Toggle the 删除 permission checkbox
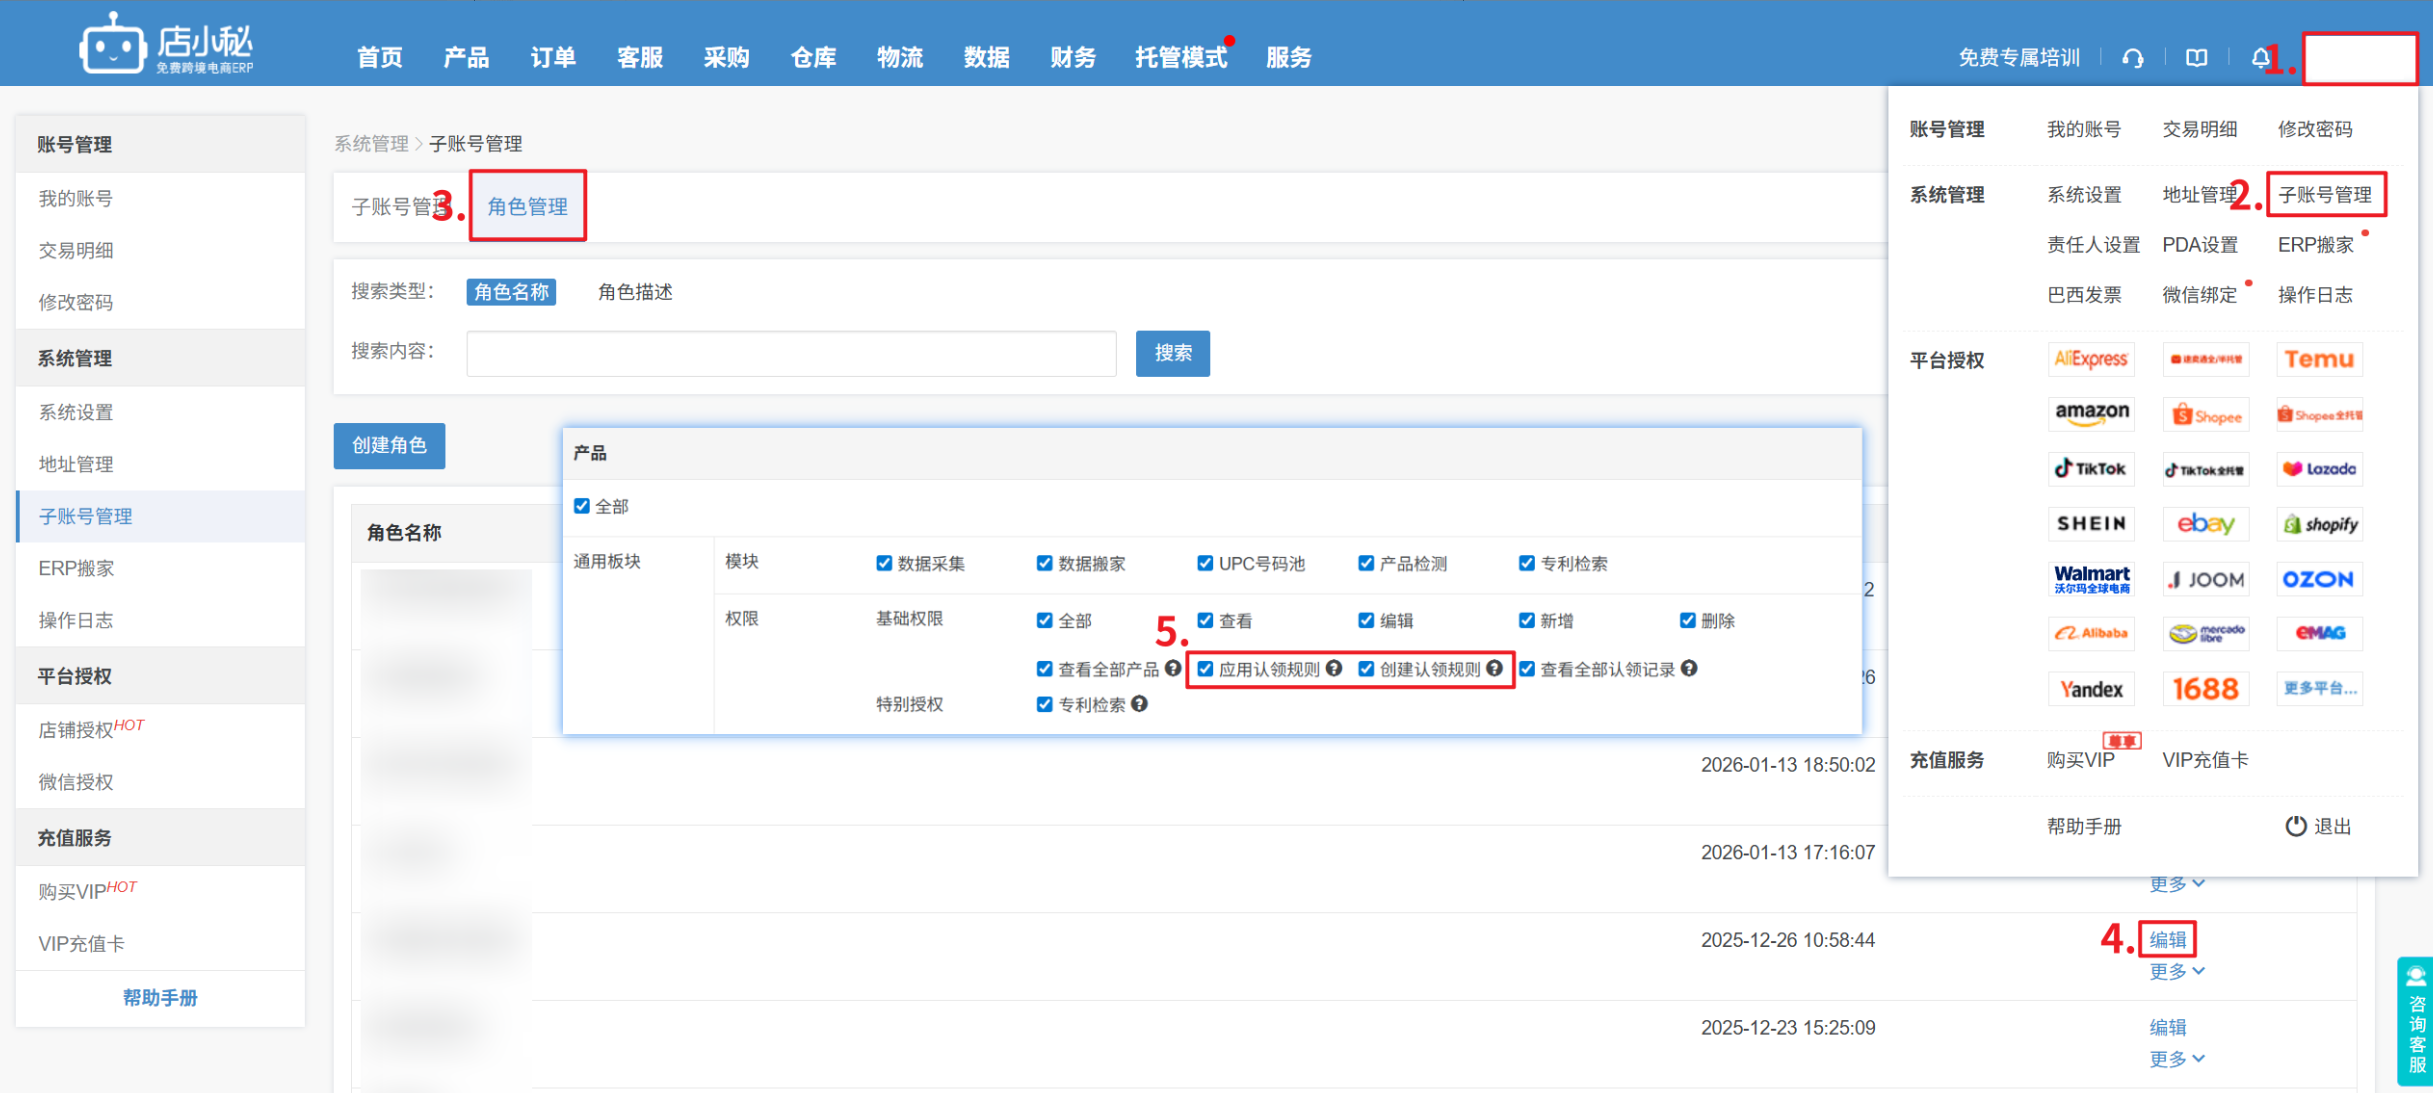Viewport: 2433px width, 1093px height. point(1688,620)
